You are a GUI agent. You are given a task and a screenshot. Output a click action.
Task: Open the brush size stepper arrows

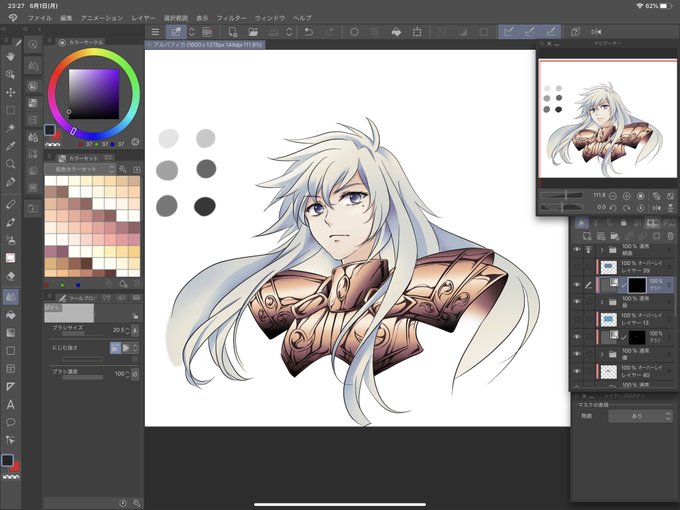click(127, 331)
